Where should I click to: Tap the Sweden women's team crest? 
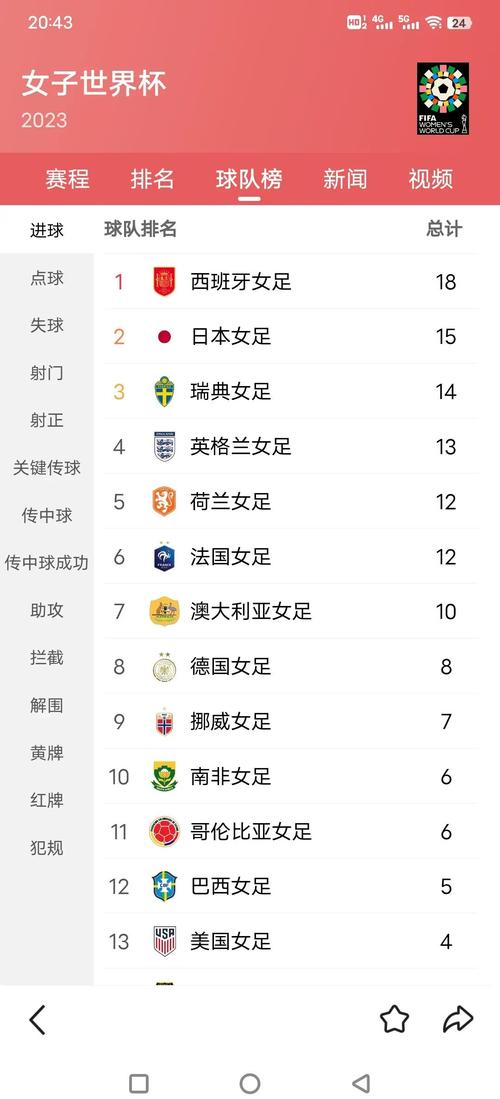click(164, 392)
